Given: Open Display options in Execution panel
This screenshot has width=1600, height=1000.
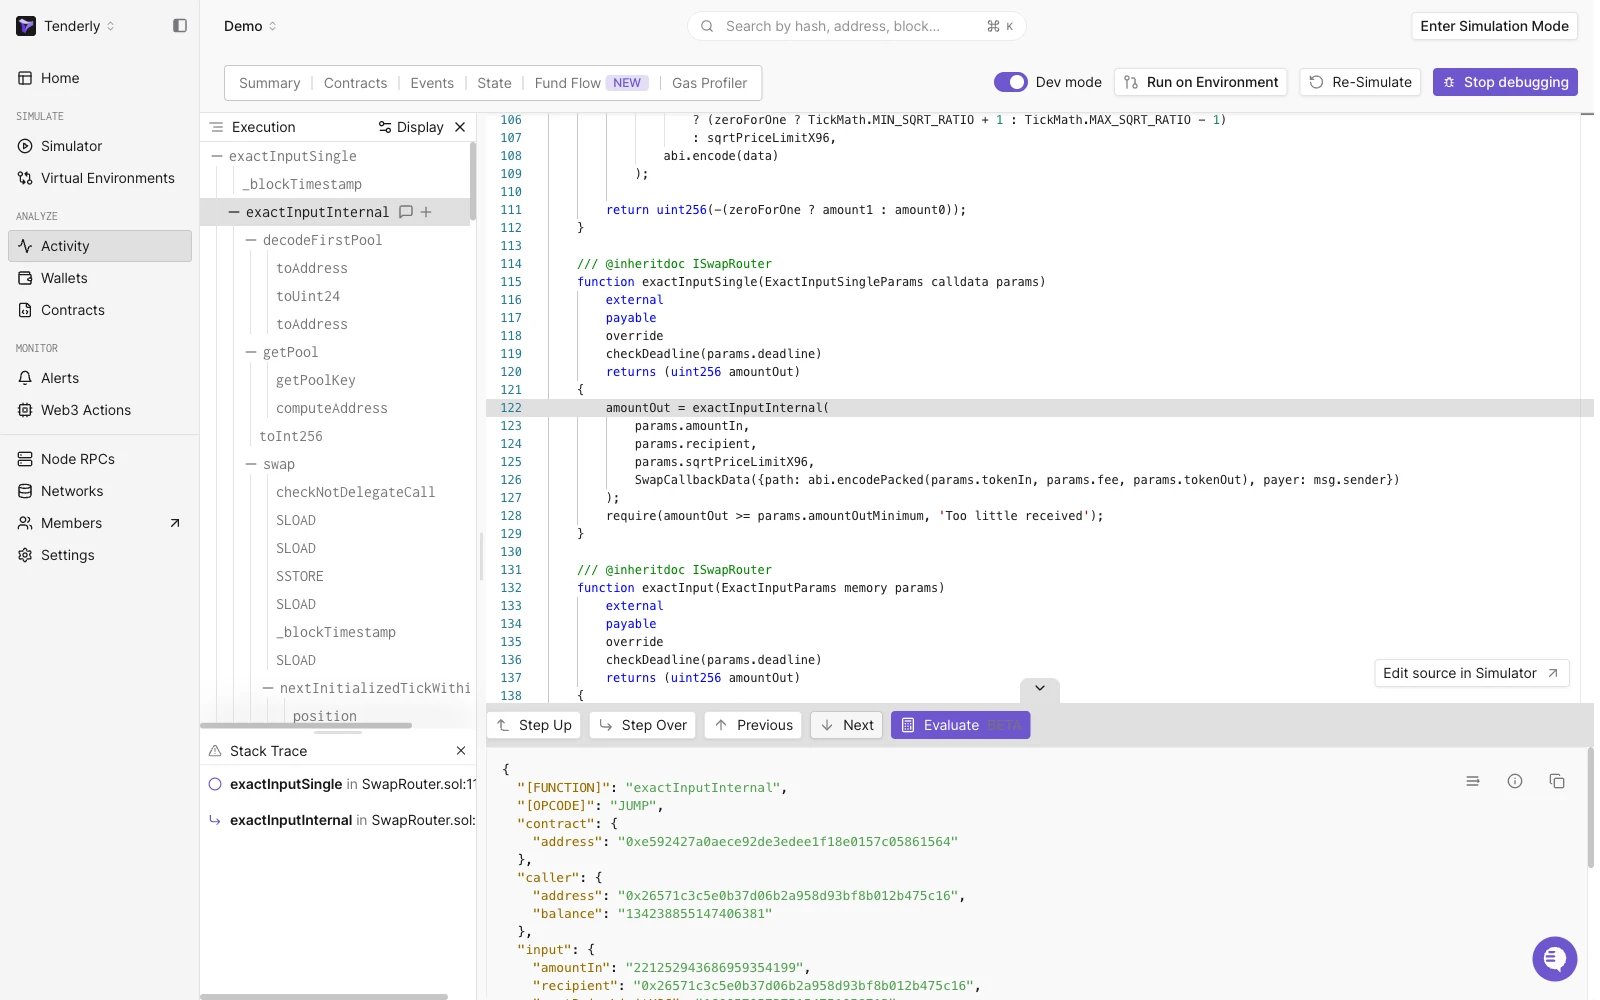Looking at the screenshot, I should pos(411,127).
